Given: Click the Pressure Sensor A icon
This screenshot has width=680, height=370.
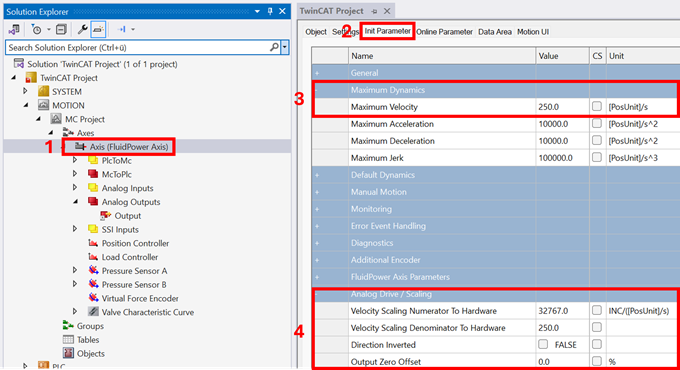Looking at the screenshot, I should pyautogui.click(x=93, y=271).
